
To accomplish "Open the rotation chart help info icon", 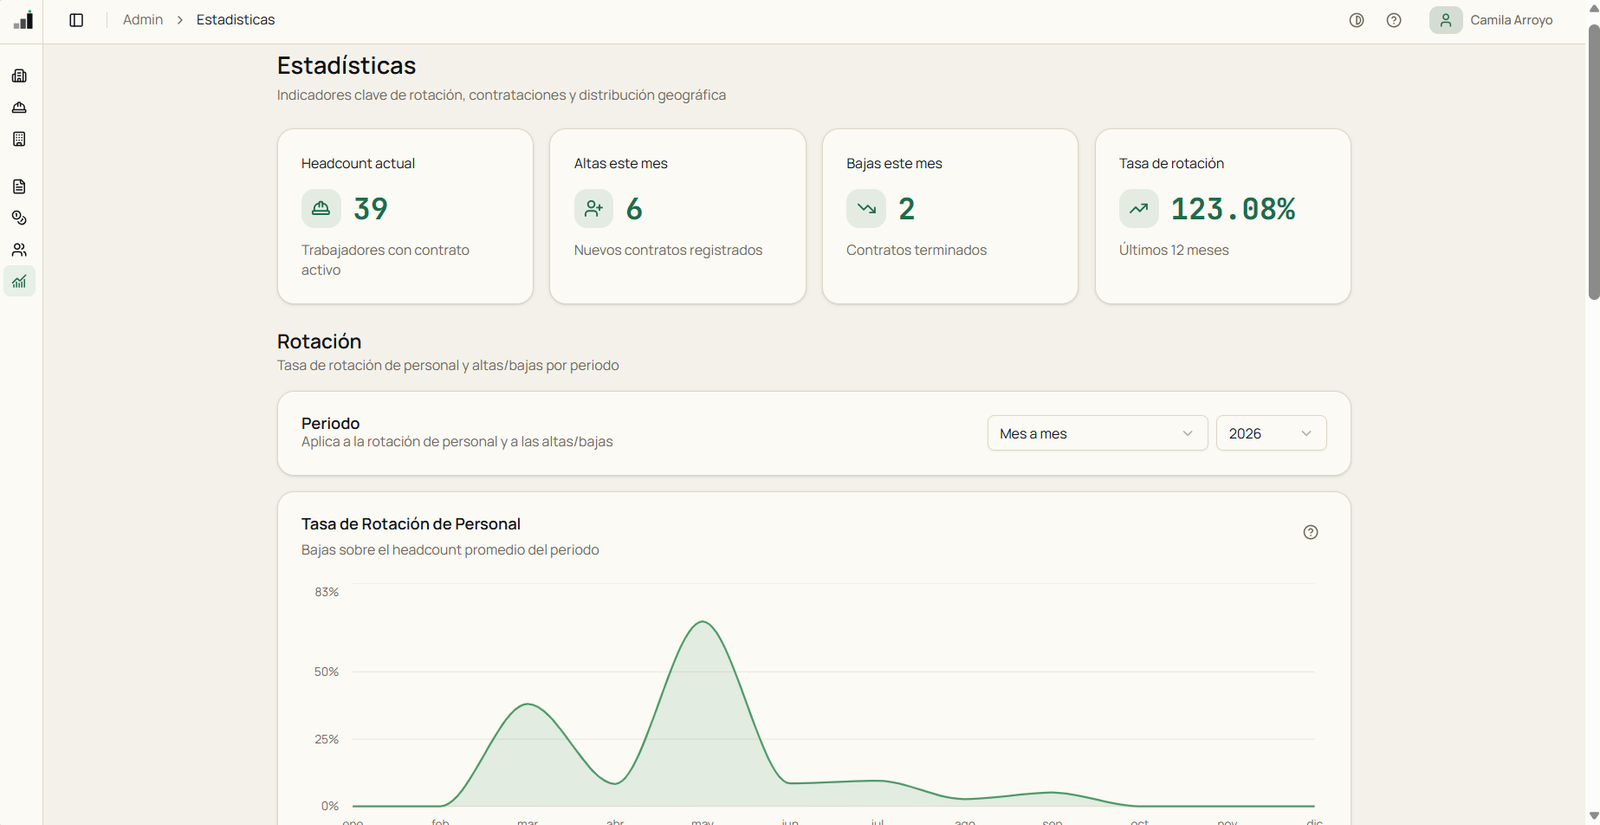I will (1311, 532).
